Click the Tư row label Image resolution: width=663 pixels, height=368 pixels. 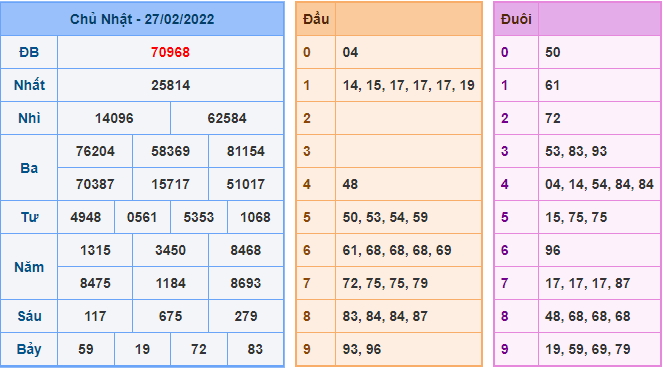coord(29,217)
